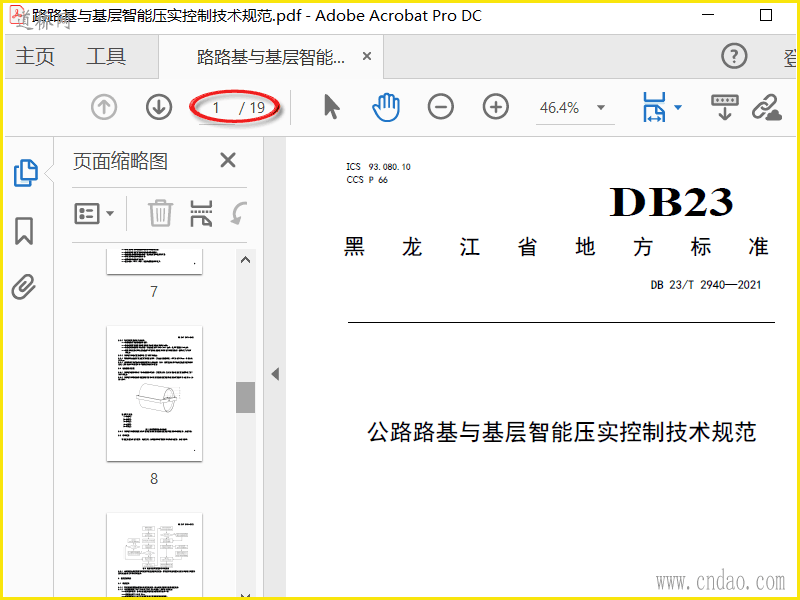
Task: Rotate pages counterclockwise icon
Action: 238,213
